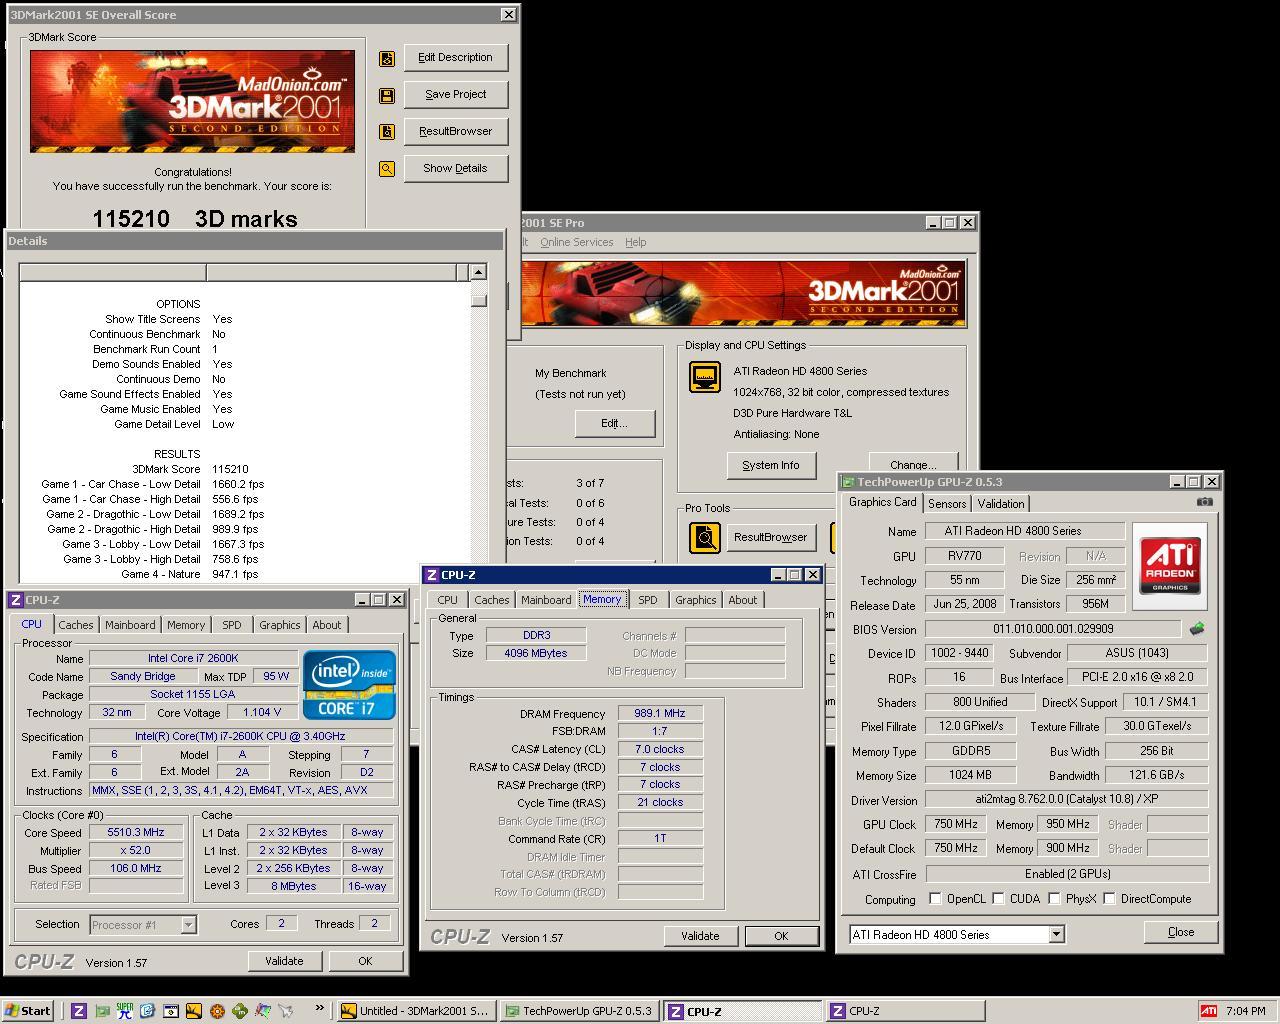Click 'Game 4 - Nature' result row
The image size is (1280, 1024).
pos(190,574)
